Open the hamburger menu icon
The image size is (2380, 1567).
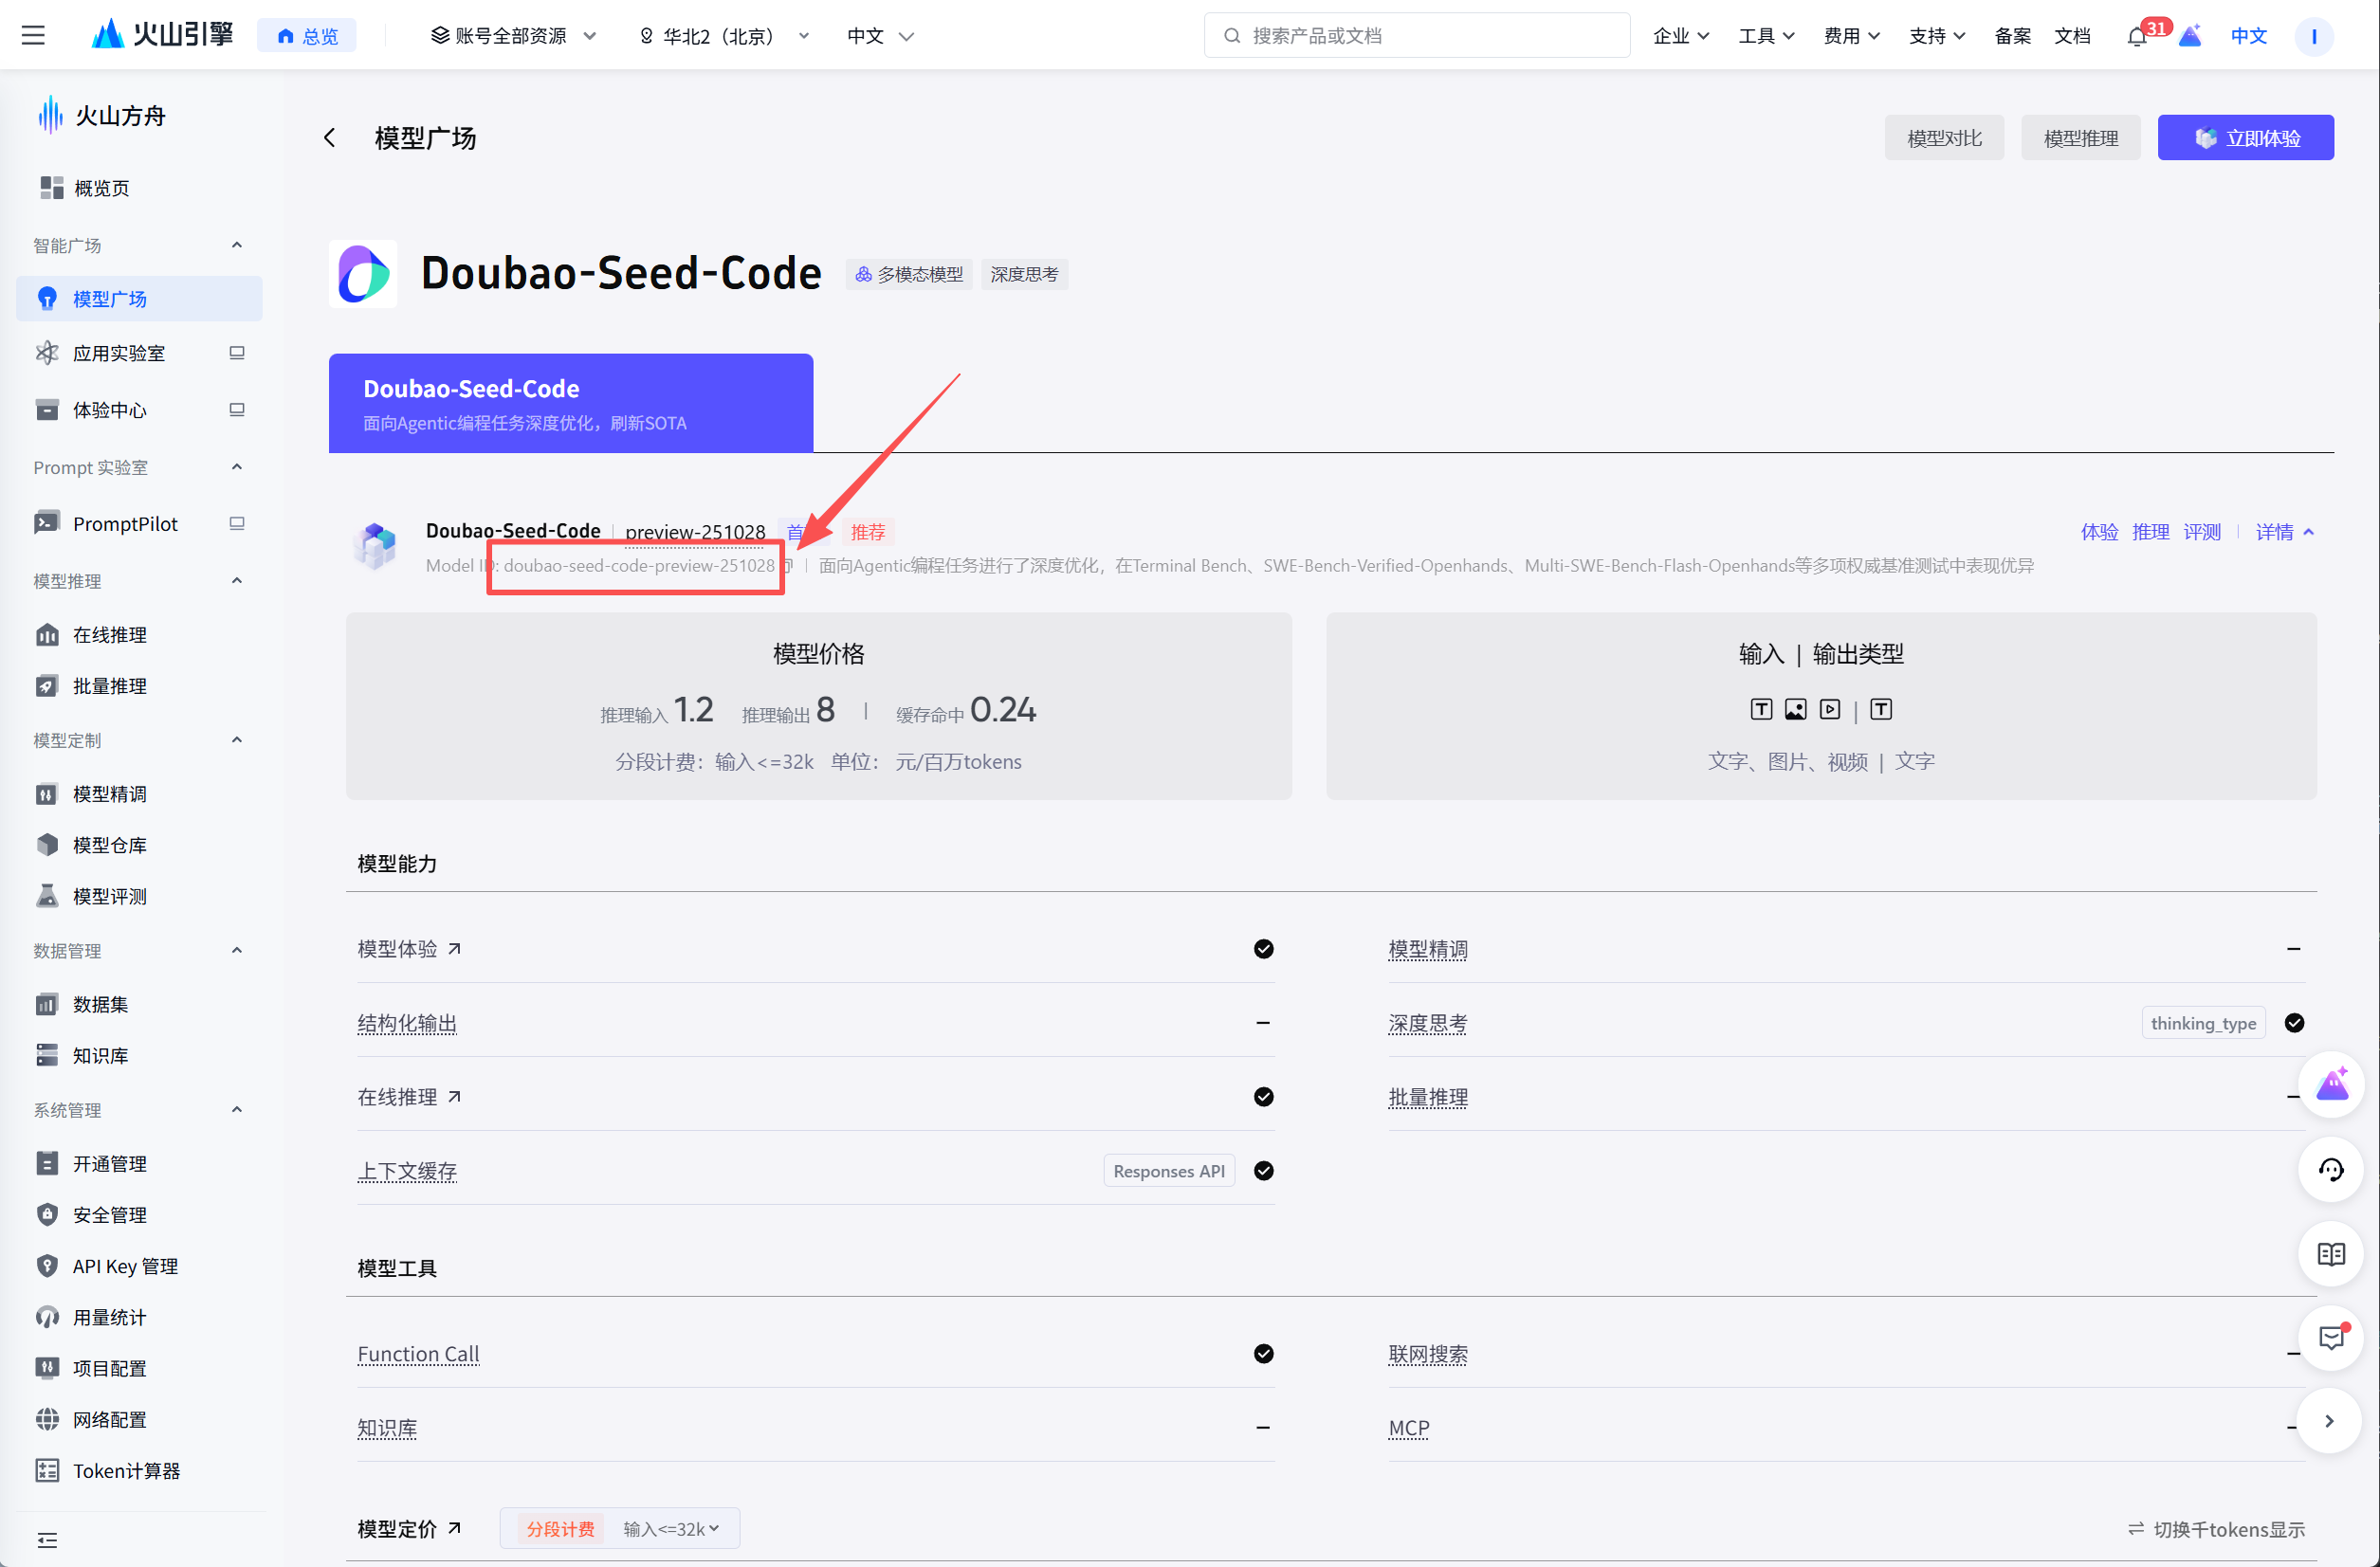coord(33,36)
